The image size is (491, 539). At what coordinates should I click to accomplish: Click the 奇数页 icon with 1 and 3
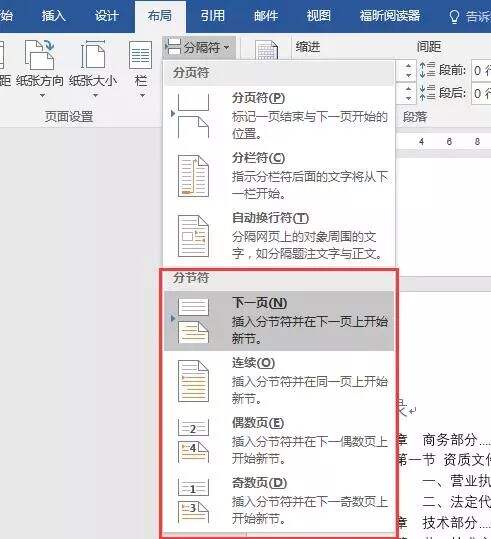click(x=193, y=500)
